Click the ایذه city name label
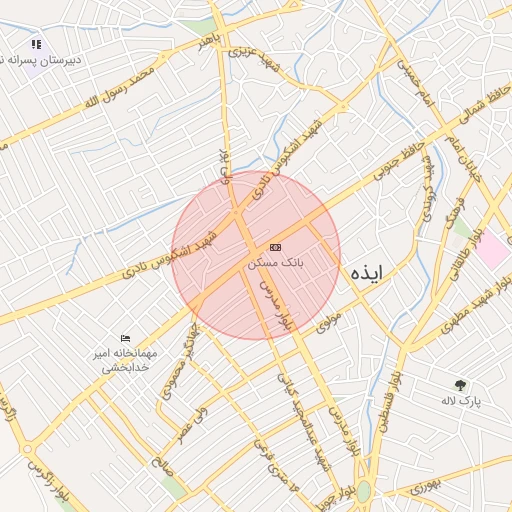 [367, 273]
